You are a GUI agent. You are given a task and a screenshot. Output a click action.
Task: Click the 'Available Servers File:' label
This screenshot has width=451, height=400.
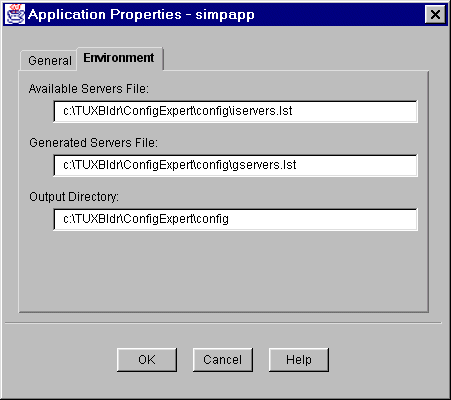[89, 89]
